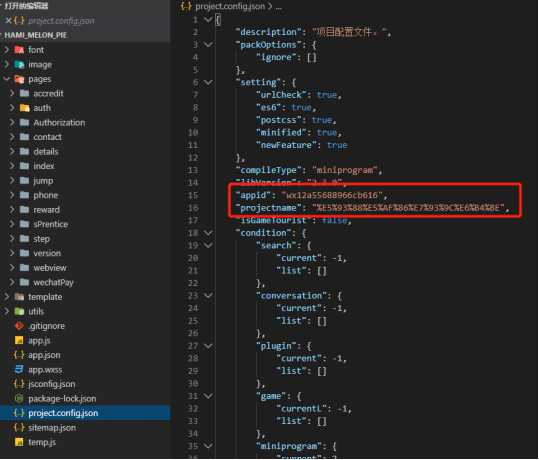Click the jsconfig.json braces icon

tap(19, 384)
